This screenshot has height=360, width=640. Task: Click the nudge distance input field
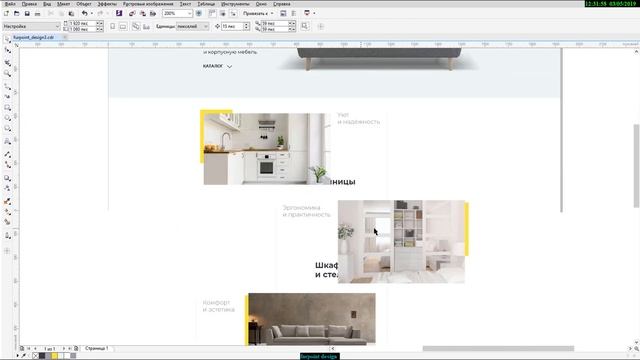click(x=232, y=26)
